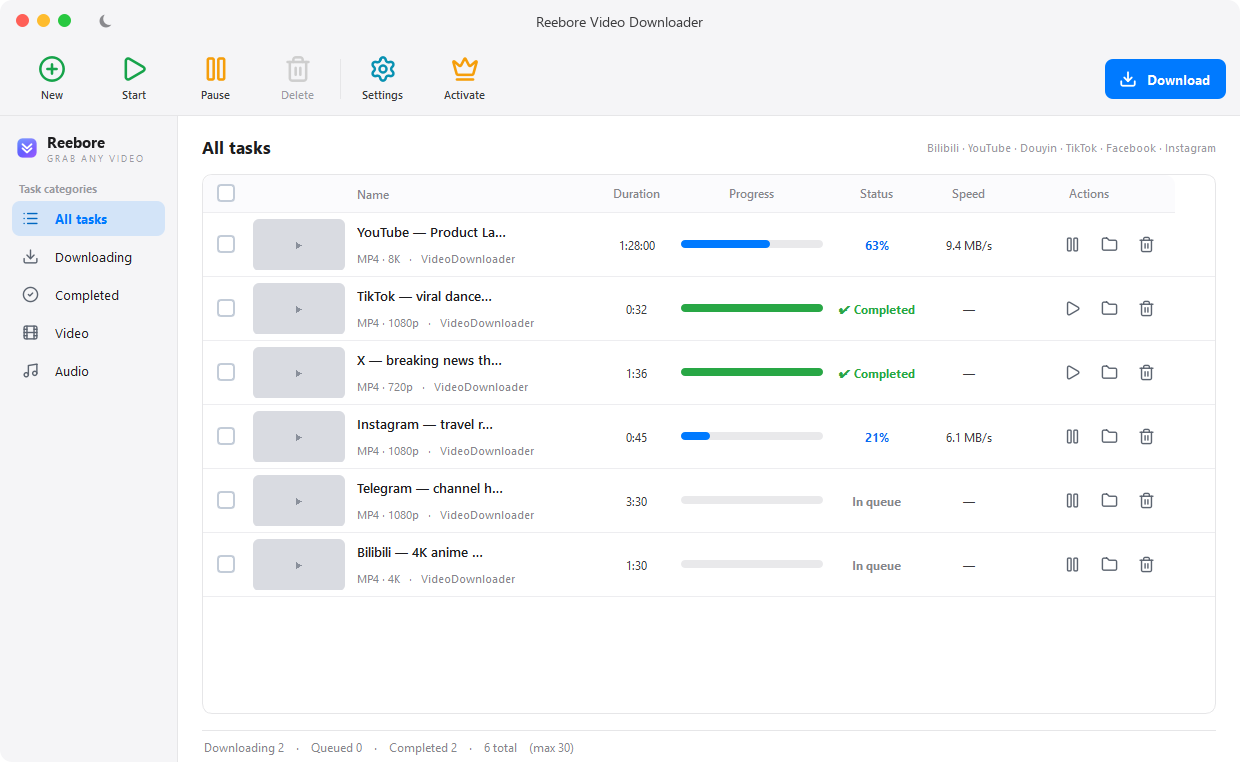Click the 6.1 MB/s speed value
The height and width of the screenshot is (762, 1240).
click(x=969, y=438)
